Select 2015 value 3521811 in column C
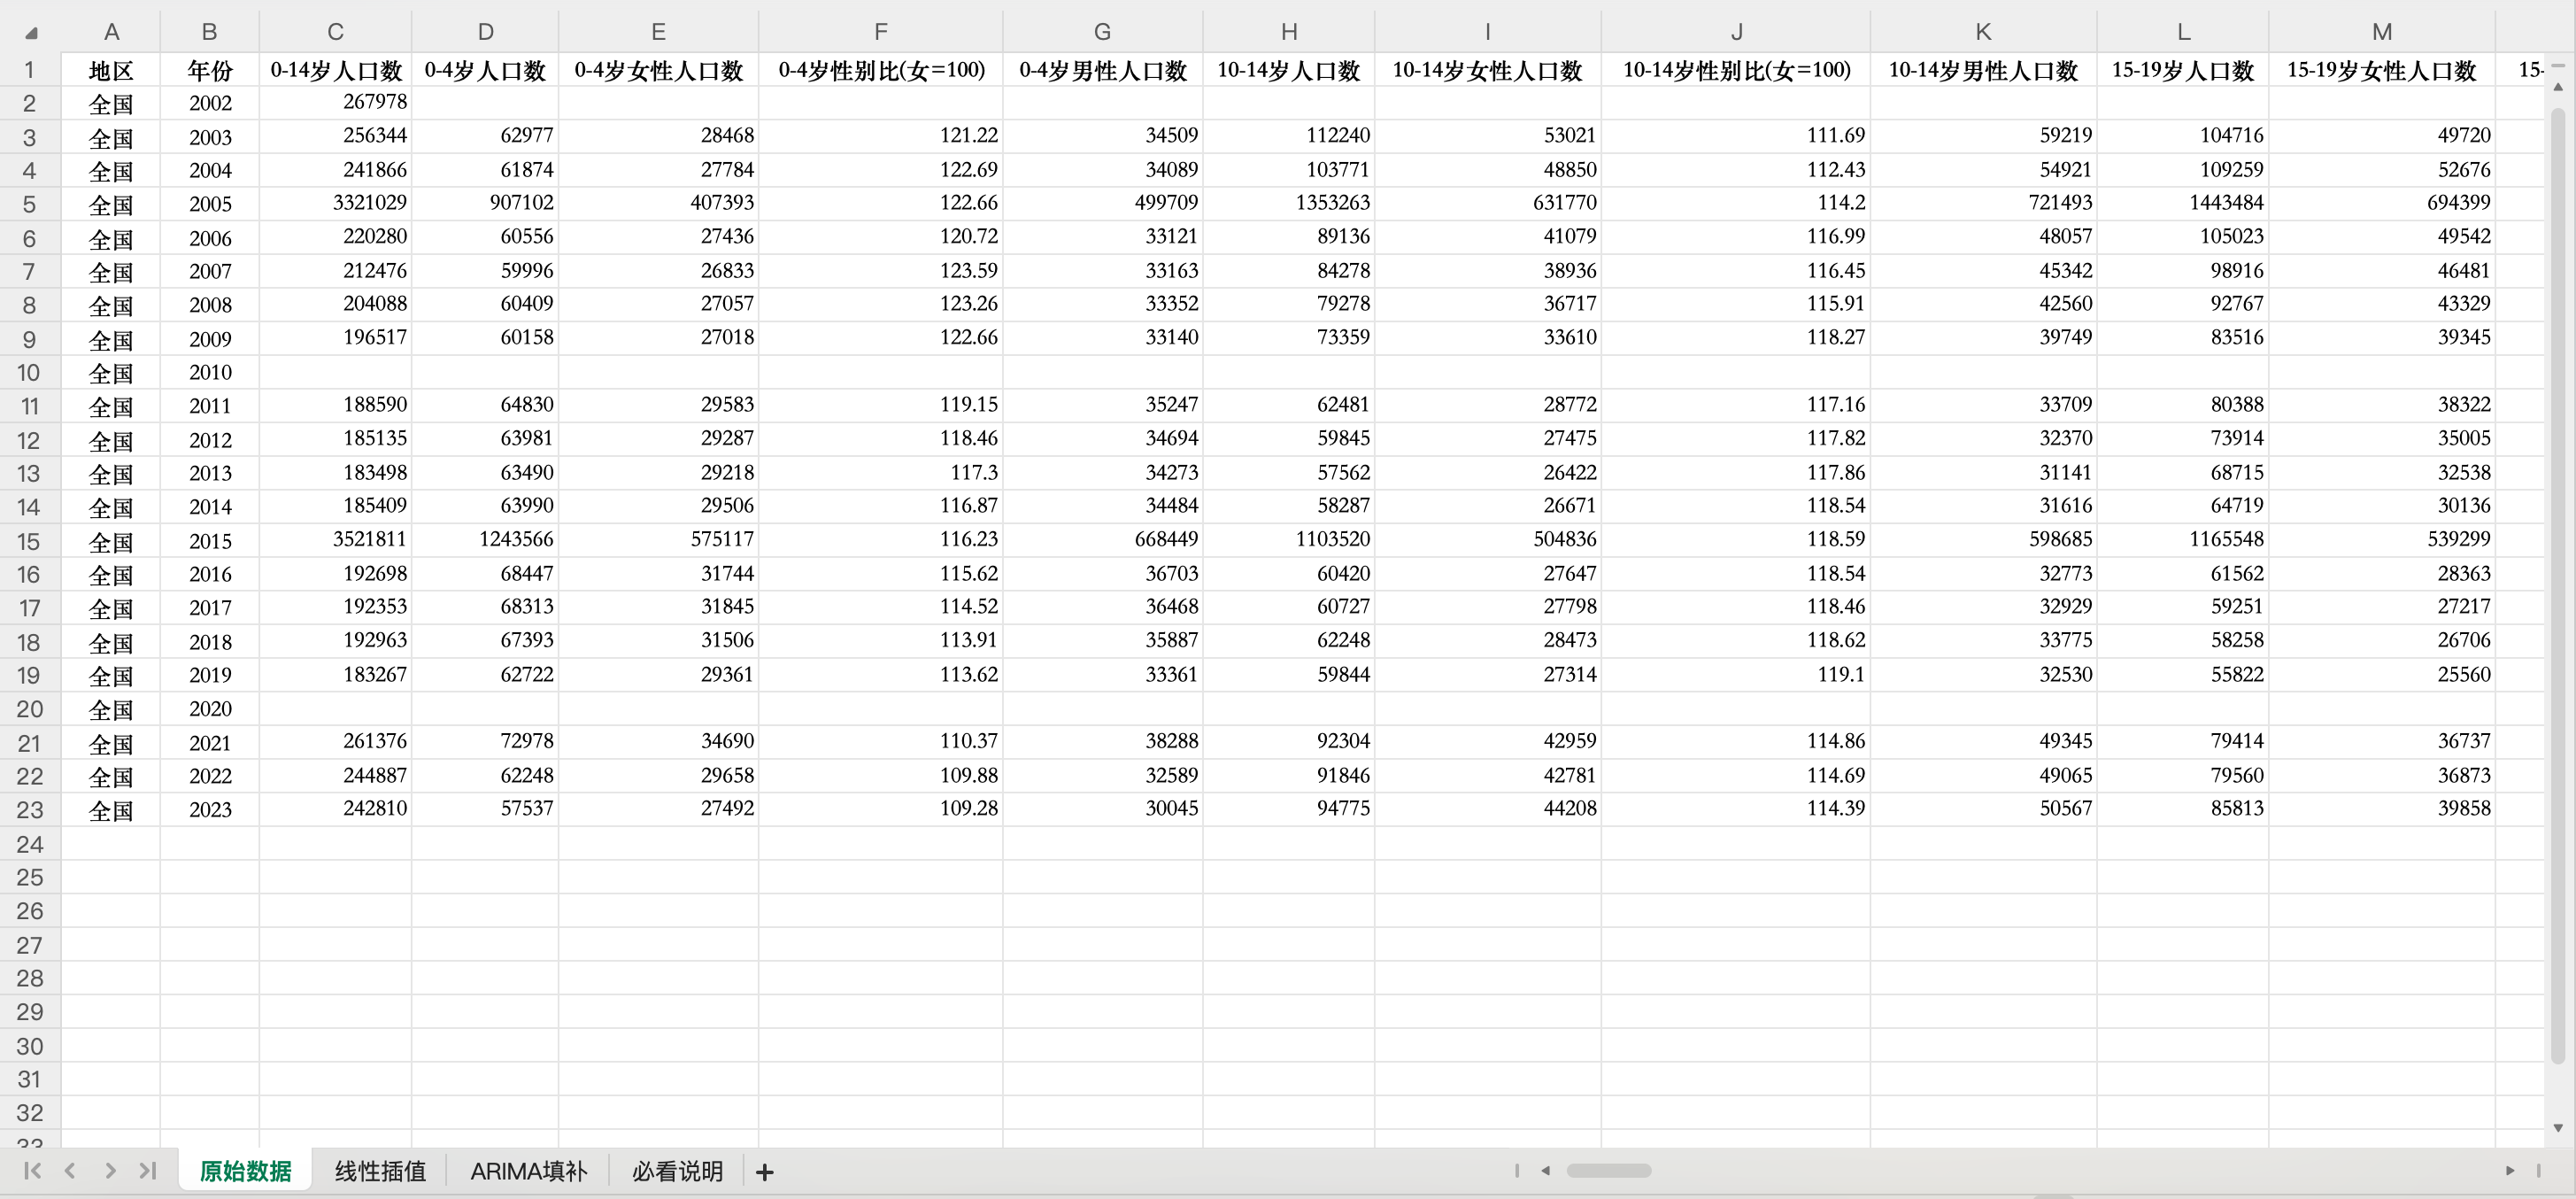This screenshot has width=2576, height=1199. point(369,540)
